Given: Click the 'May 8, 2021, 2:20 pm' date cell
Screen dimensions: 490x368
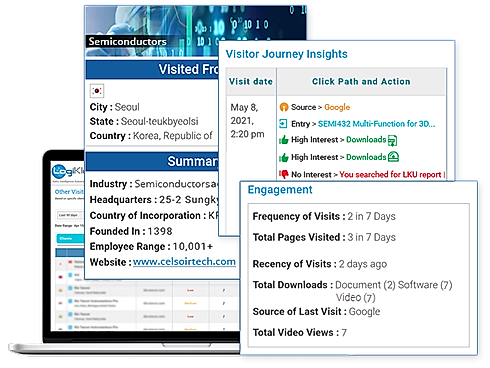Looking at the screenshot, I should click(x=247, y=121).
